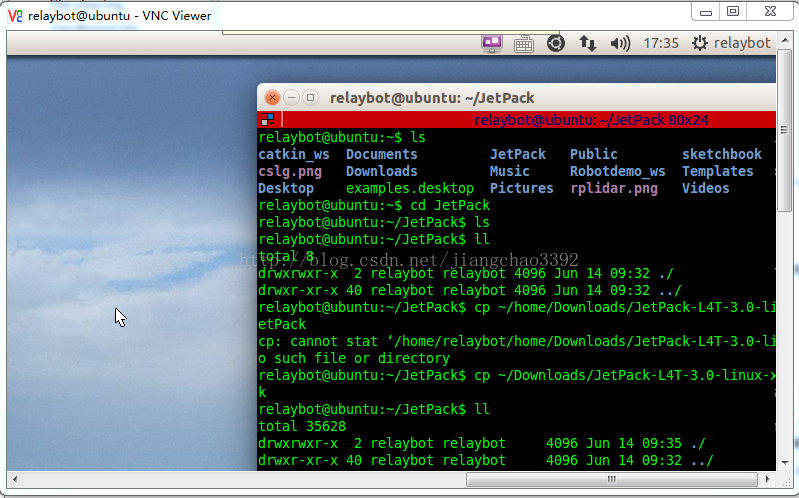Minimize the relaybot terminal window

click(291, 97)
